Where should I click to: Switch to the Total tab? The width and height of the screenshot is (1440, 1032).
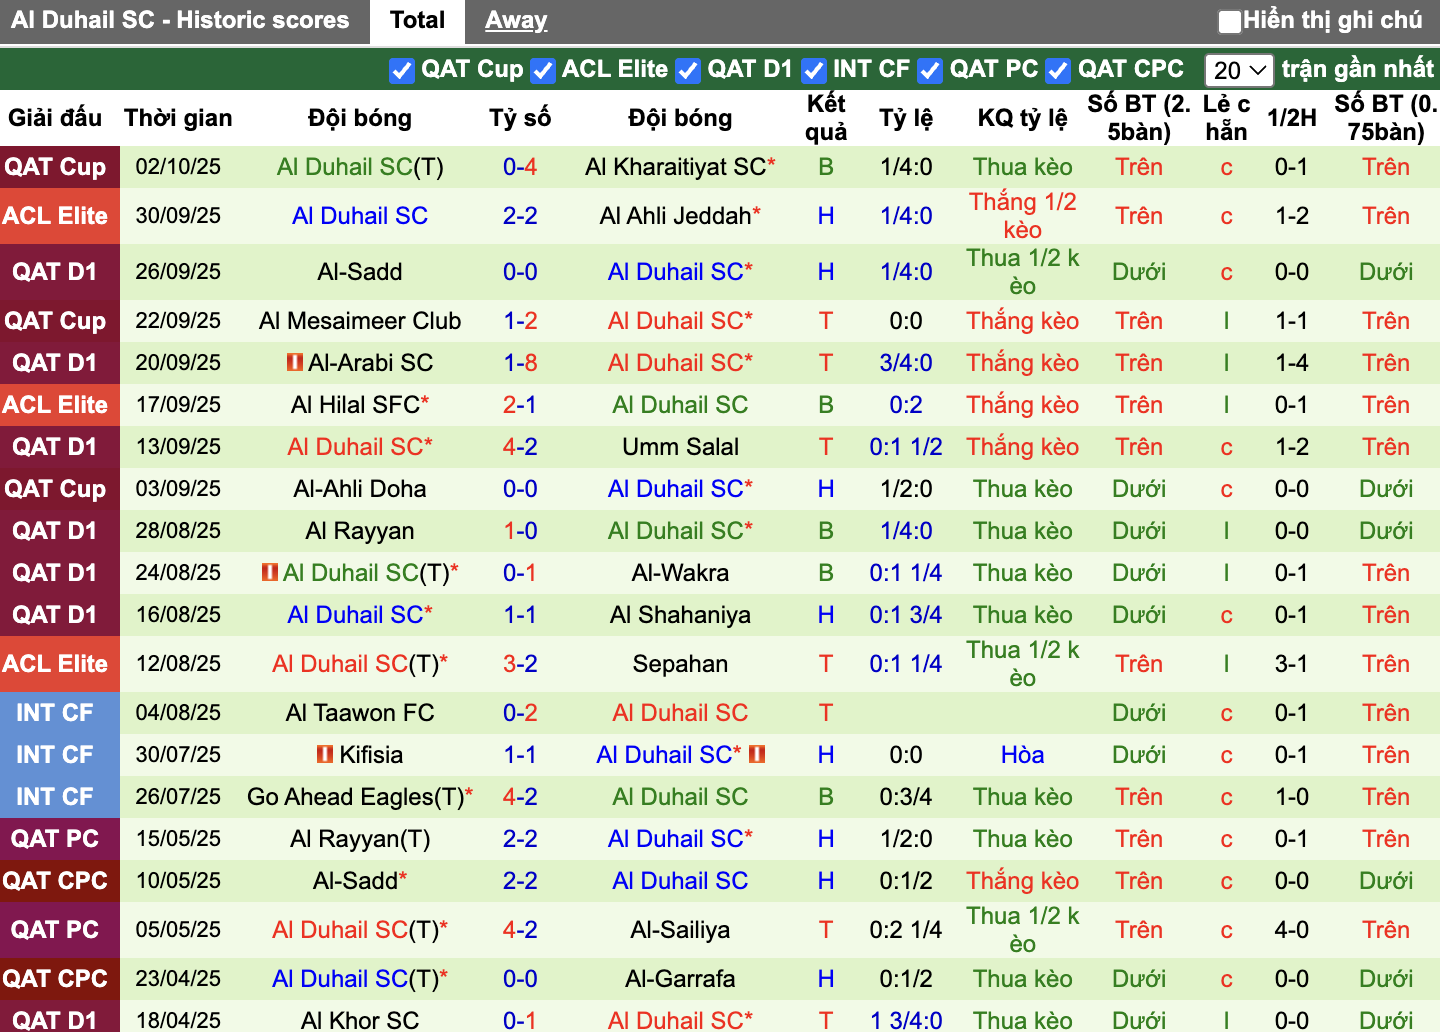click(417, 21)
